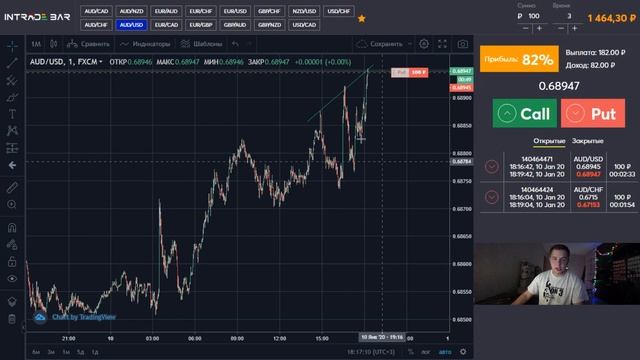Open the 1M timeframe interval selector
Image resolution: width=640 pixels, height=360 pixels.
(36, 44)
